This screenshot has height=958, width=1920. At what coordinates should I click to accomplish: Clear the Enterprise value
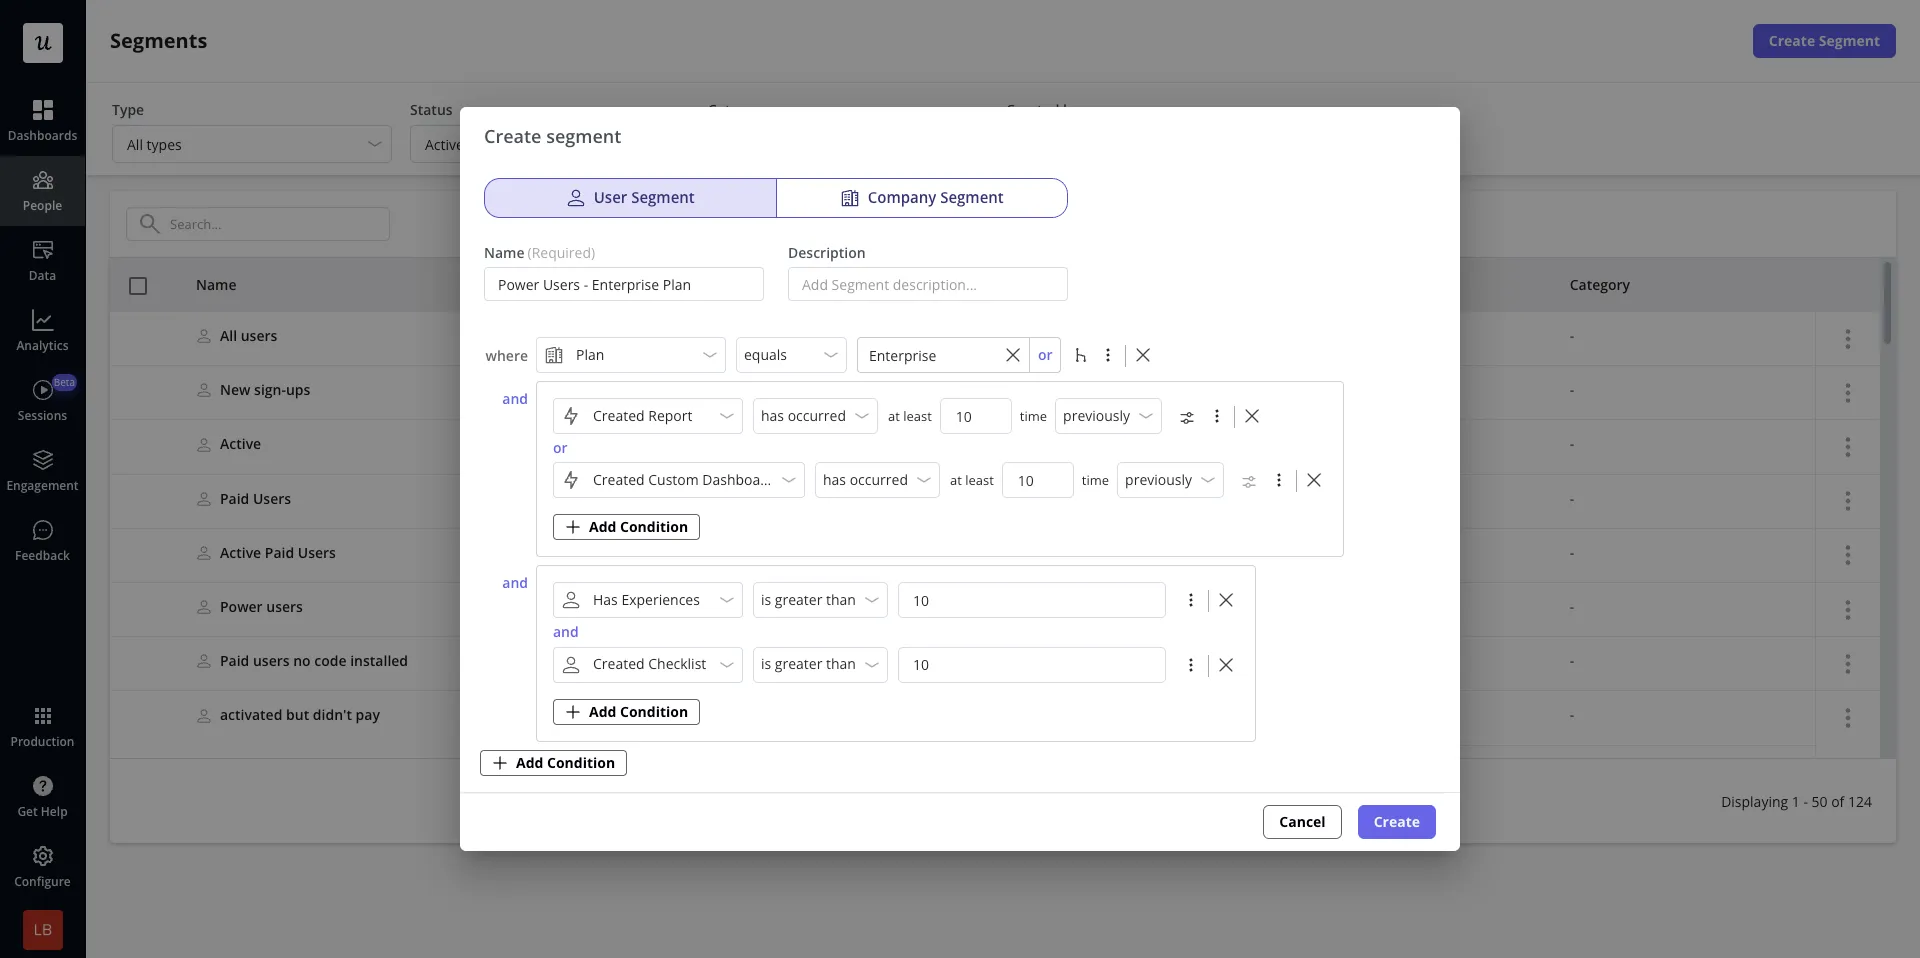coord(1012,356)
